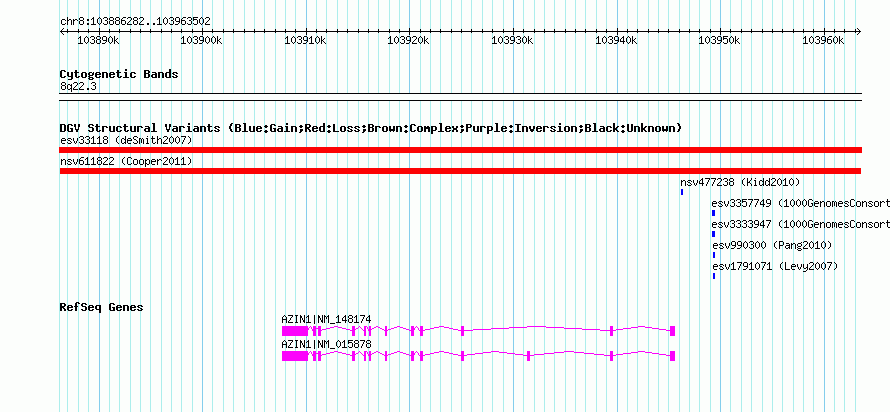The image size is (890, 412).
Task: Click the AZIN1|NM_148174 transcript label
Action: [x=326, y=319]
